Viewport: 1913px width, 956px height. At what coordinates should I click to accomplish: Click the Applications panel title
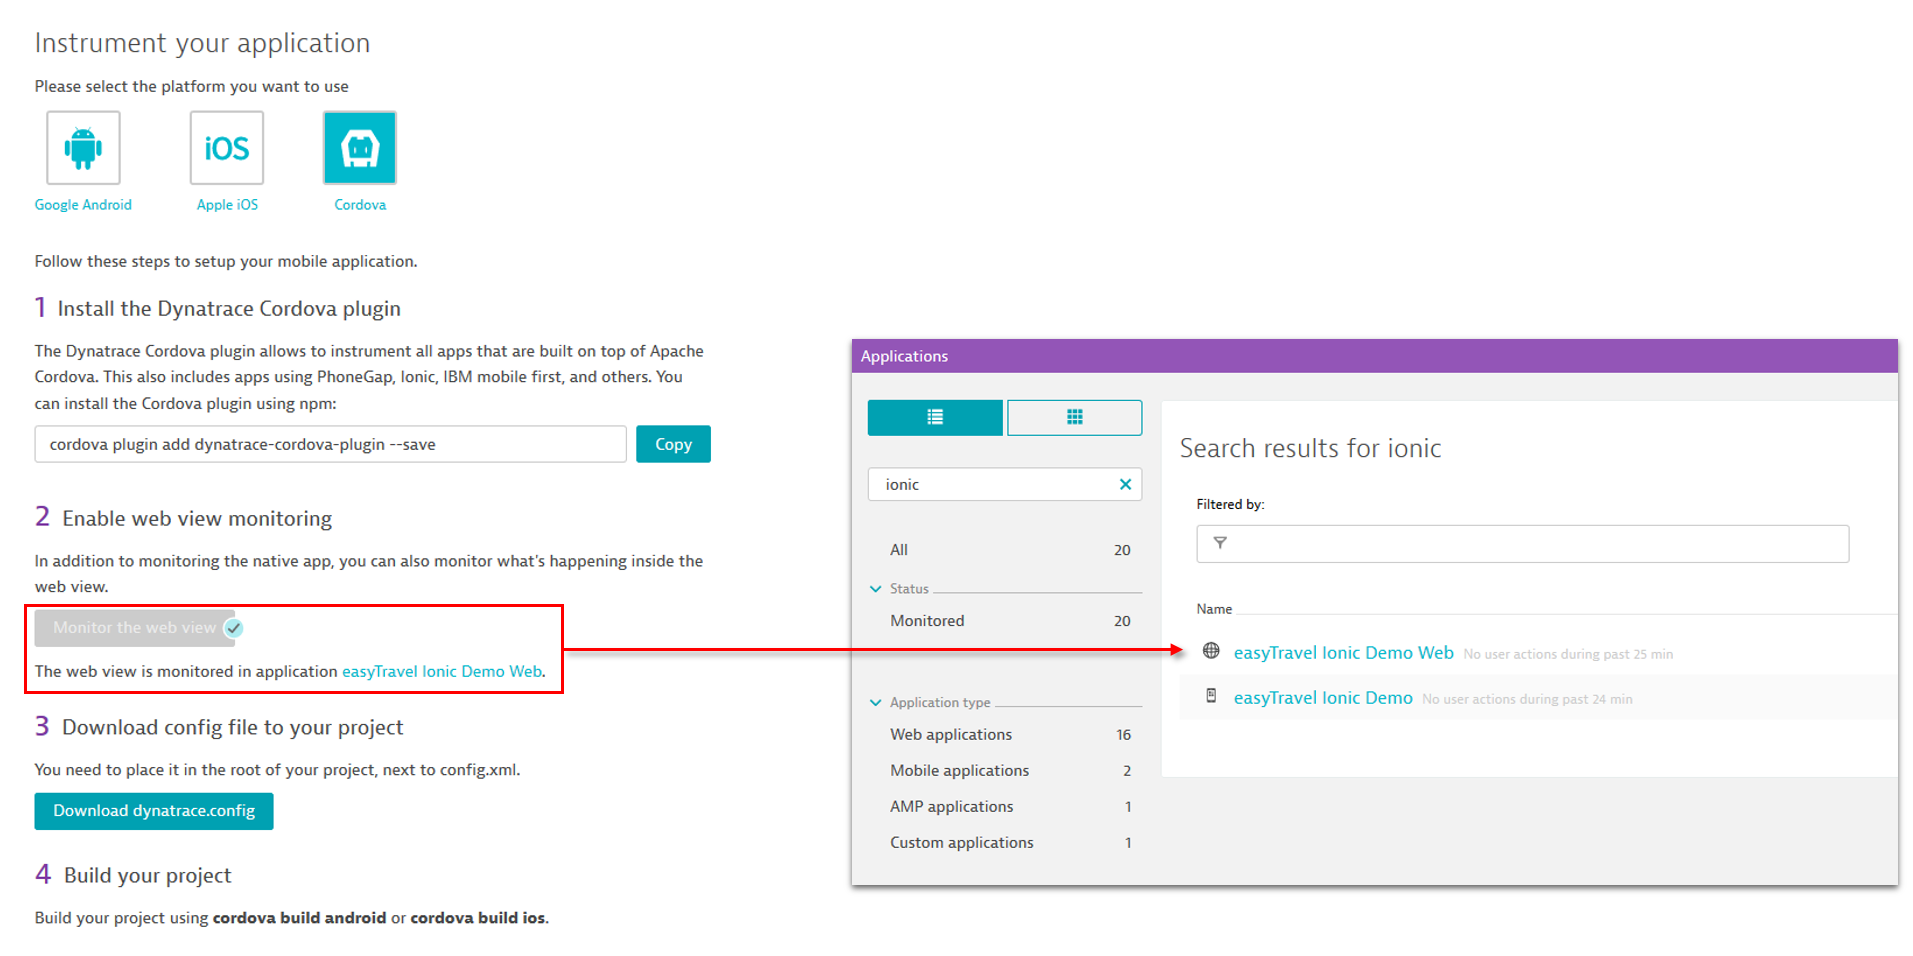click(x=904, y=357)
